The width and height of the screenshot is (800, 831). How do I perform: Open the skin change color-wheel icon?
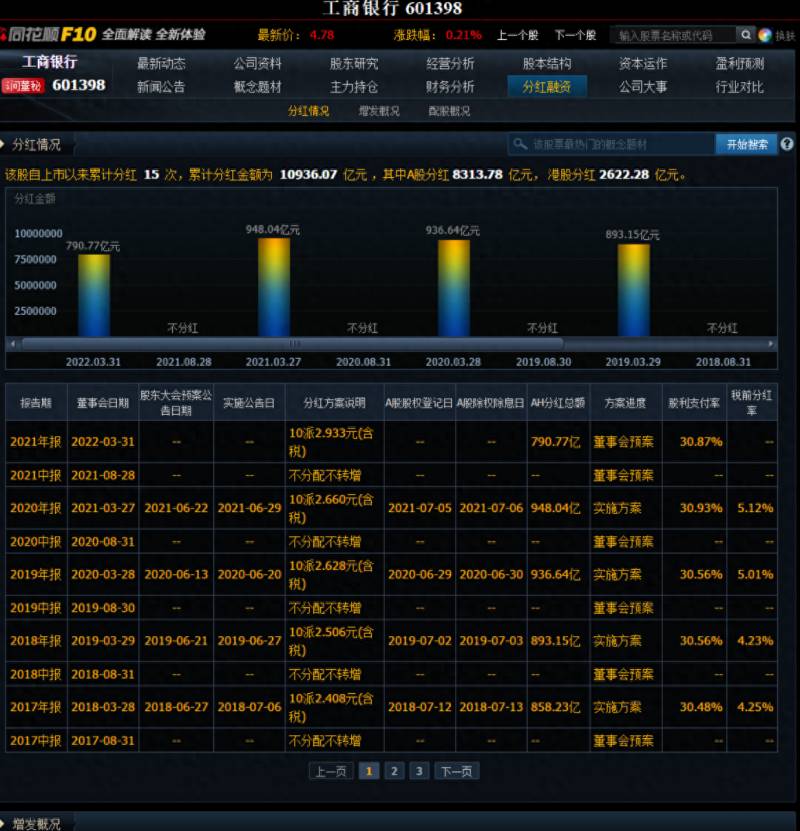tap(765, 35)
